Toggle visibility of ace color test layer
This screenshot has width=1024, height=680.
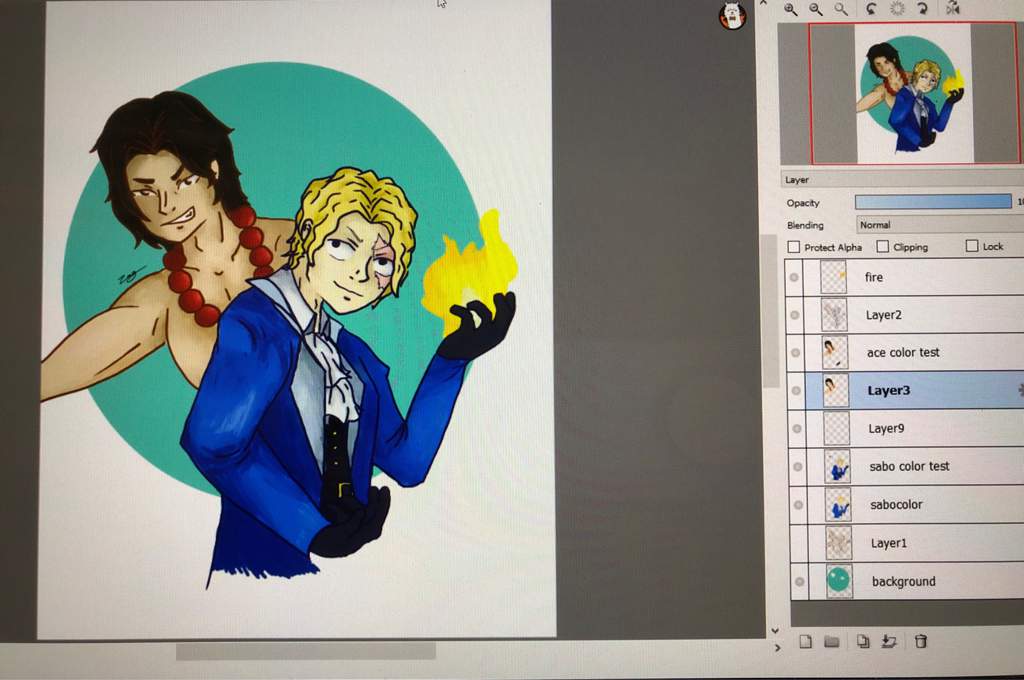coord(795,353)
